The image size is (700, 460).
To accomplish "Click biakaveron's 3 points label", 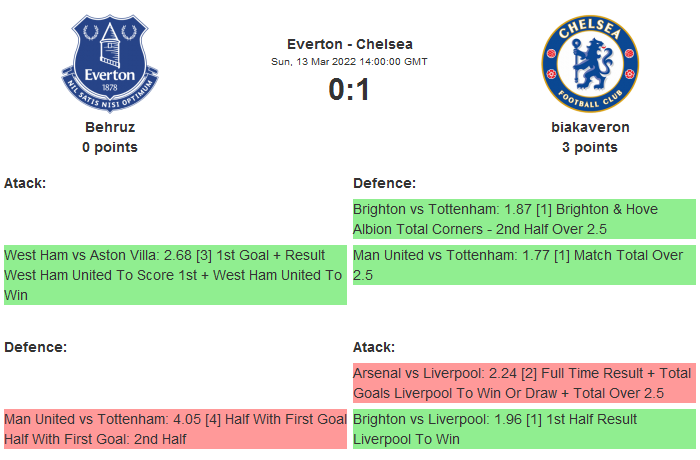I will [590, 147].
